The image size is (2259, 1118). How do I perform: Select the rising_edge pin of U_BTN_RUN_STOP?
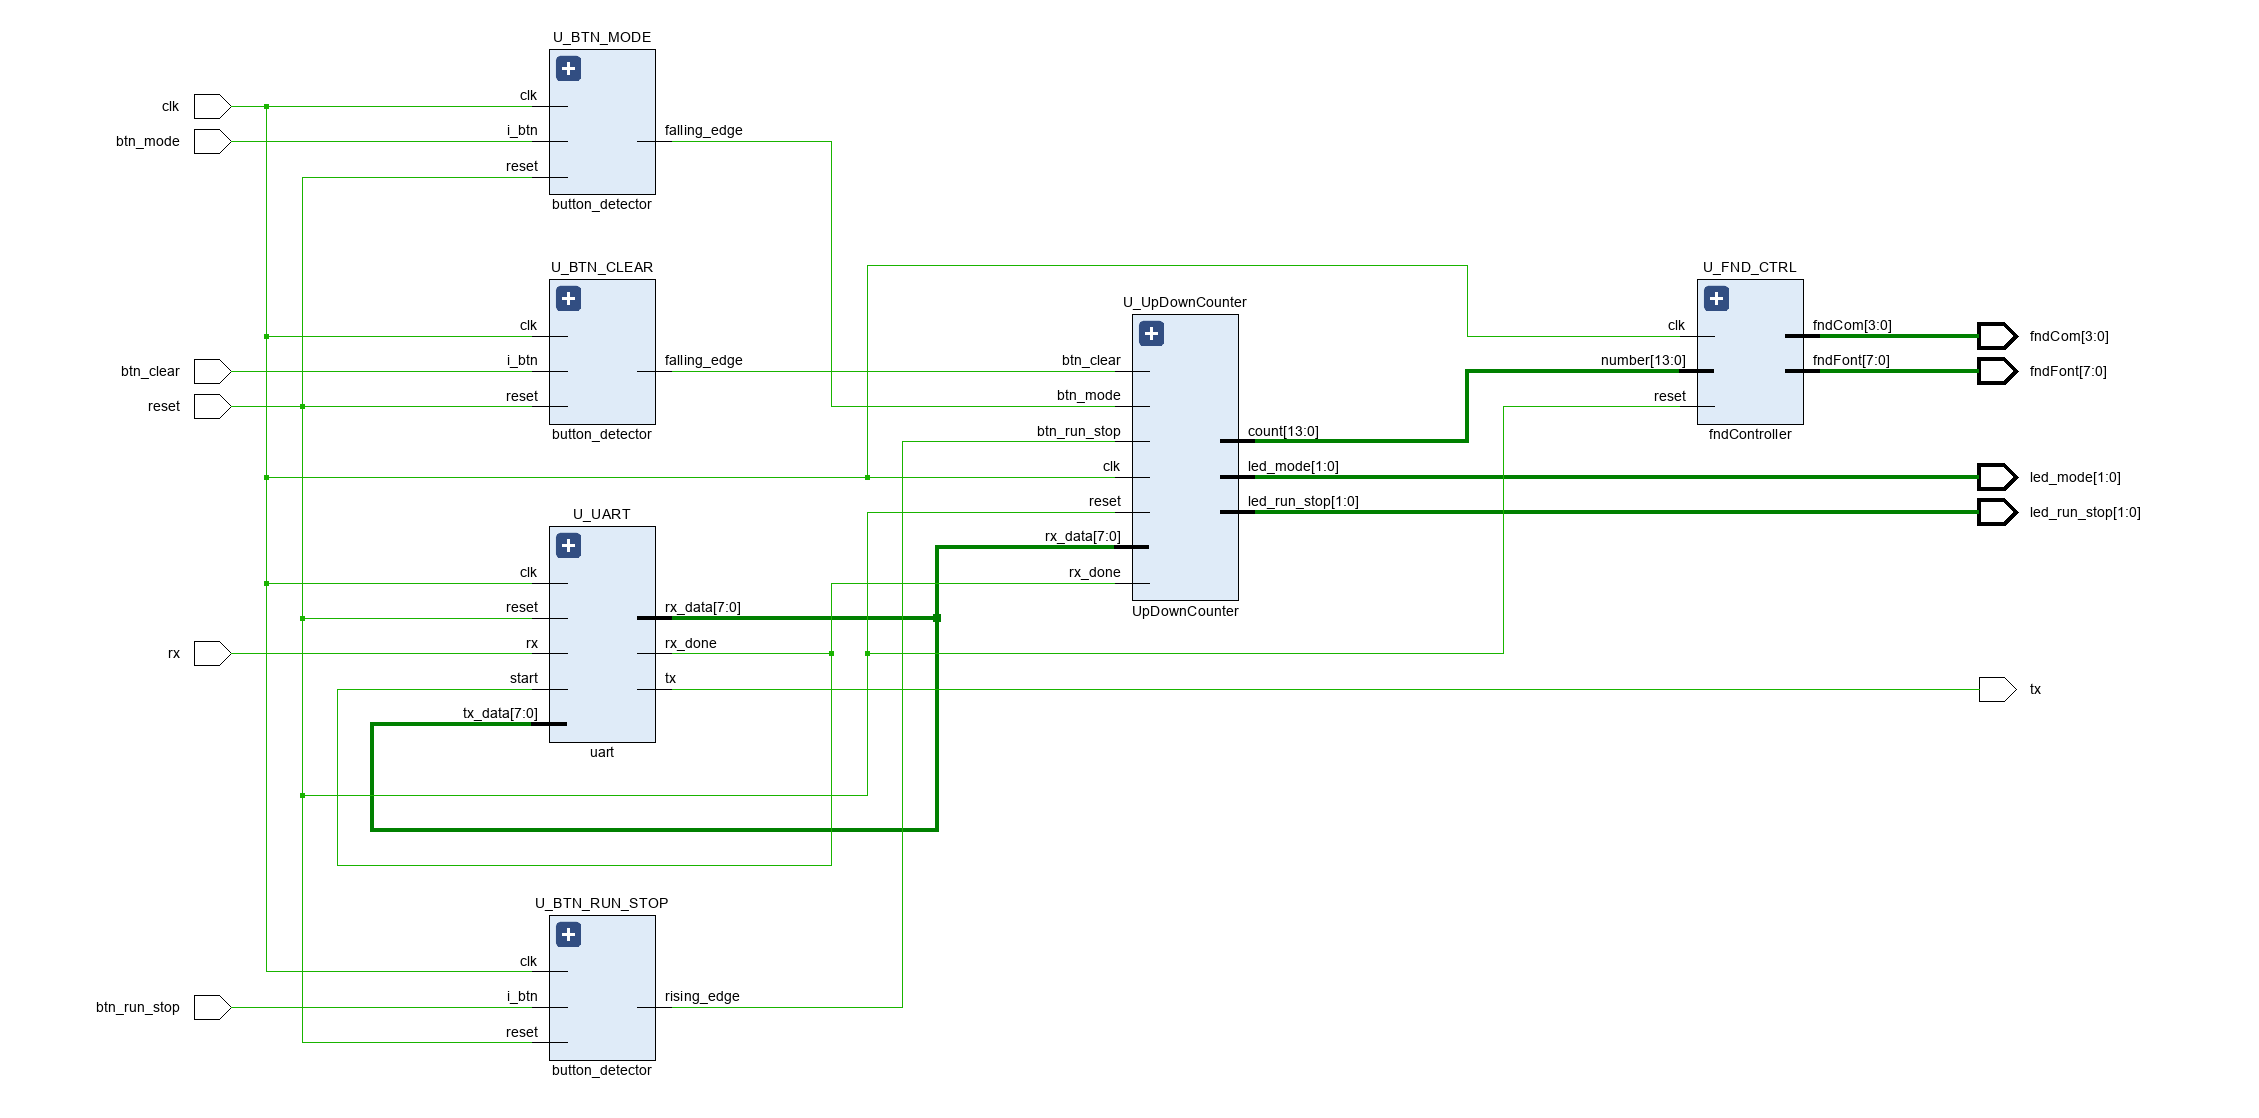click(x=702, y=996)
